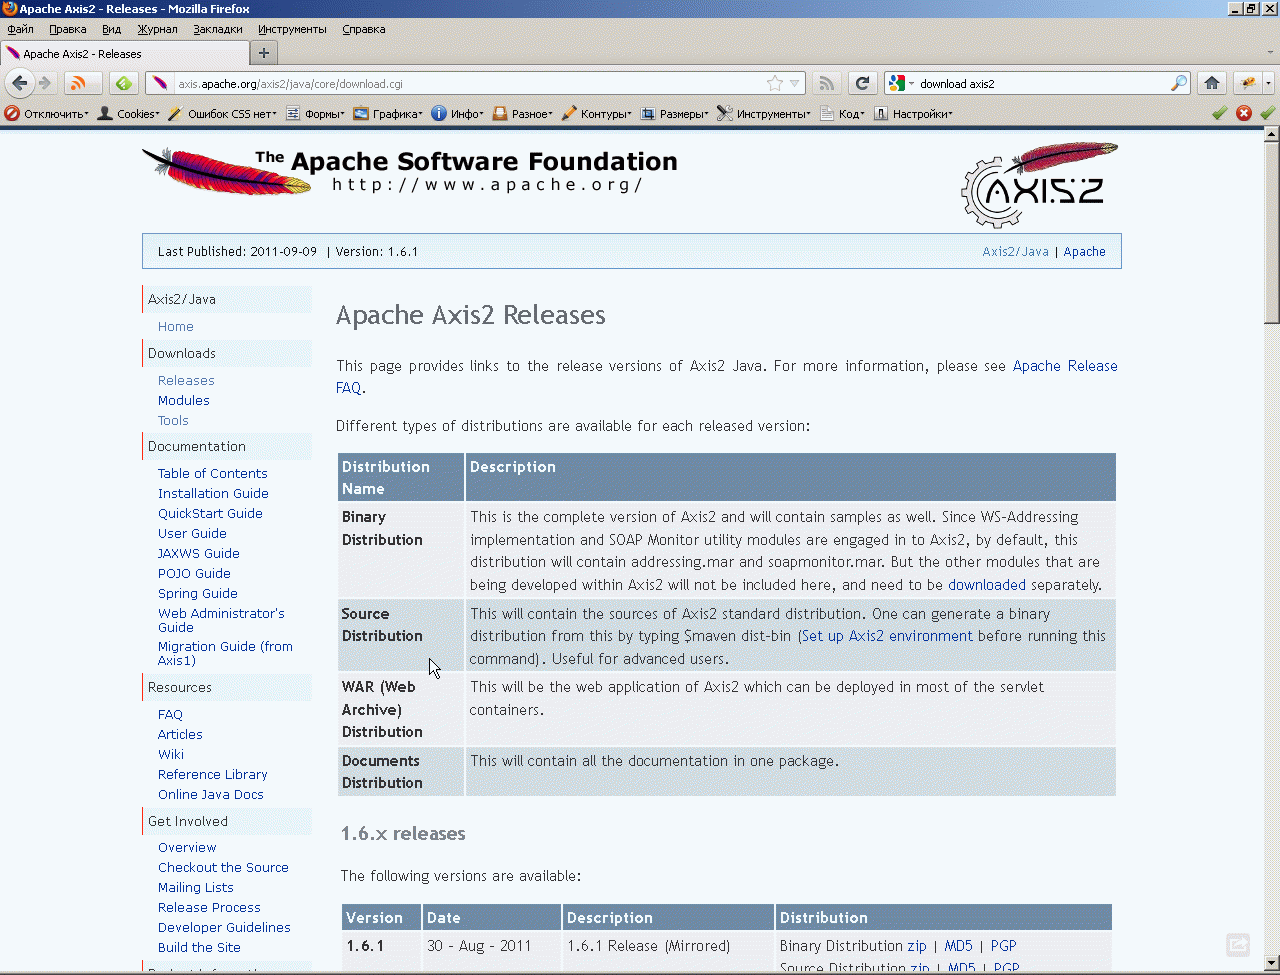
Task: Open the Файл menu
Action: point(20,29)
